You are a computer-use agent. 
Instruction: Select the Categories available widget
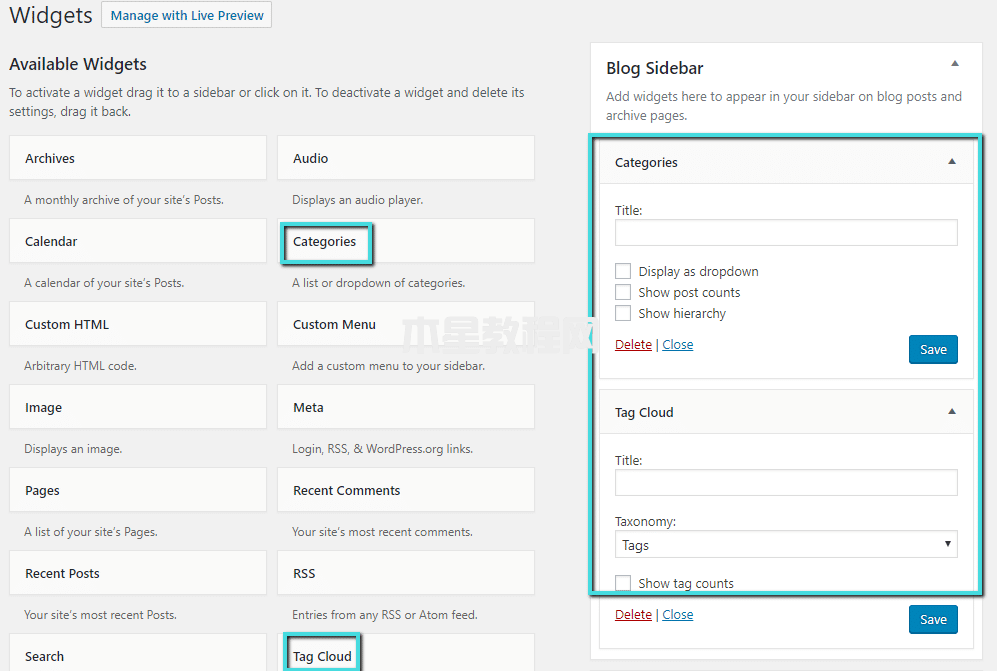point(406,241)
